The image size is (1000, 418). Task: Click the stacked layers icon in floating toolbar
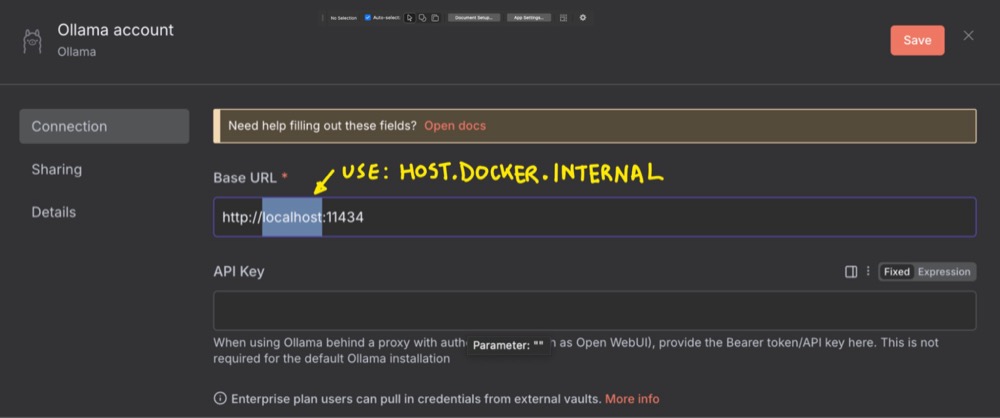coord(435,18)
